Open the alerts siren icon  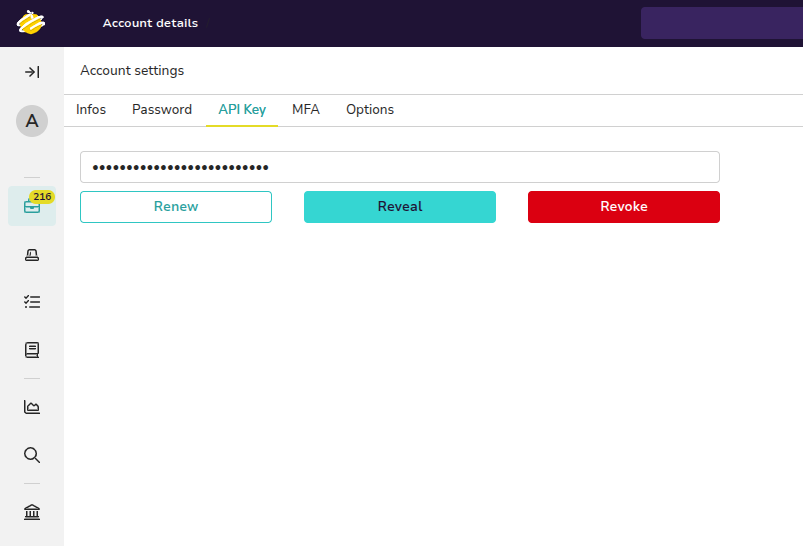(x=32, y=255)
